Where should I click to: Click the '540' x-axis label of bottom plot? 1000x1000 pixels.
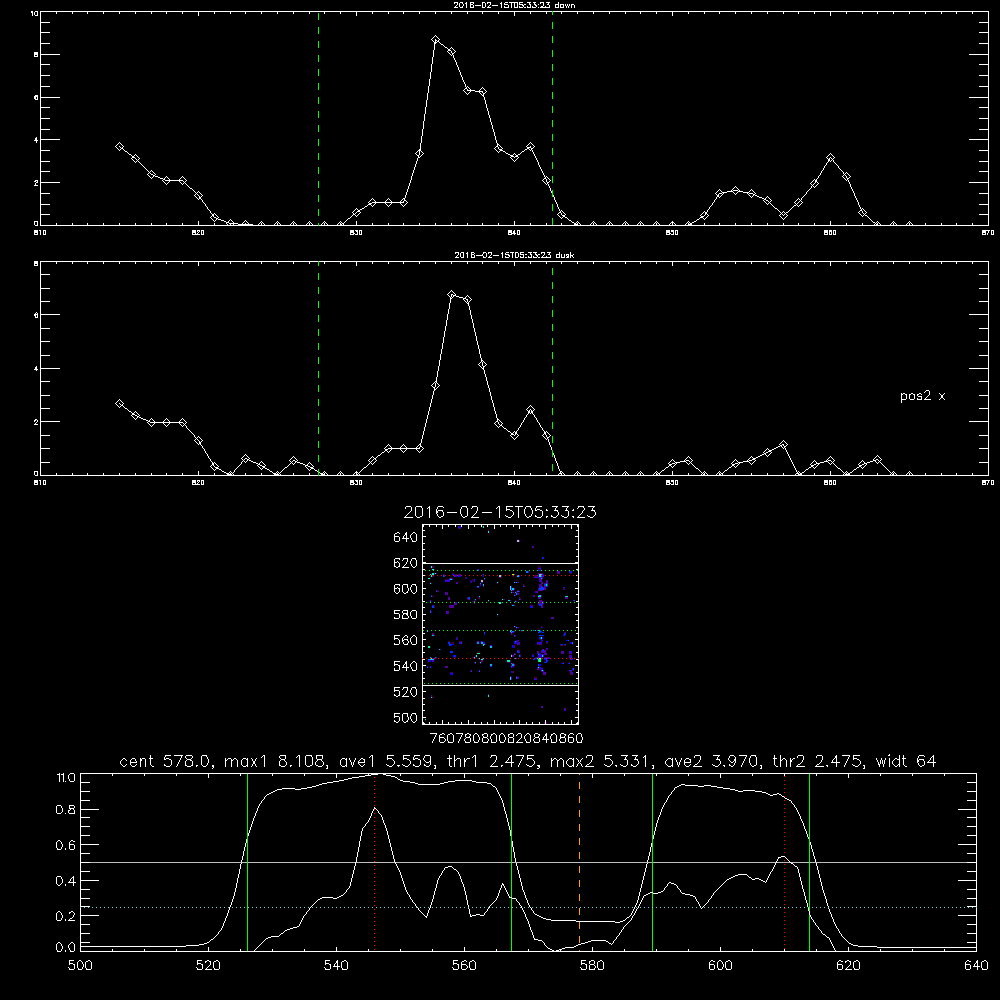(336, 966)
